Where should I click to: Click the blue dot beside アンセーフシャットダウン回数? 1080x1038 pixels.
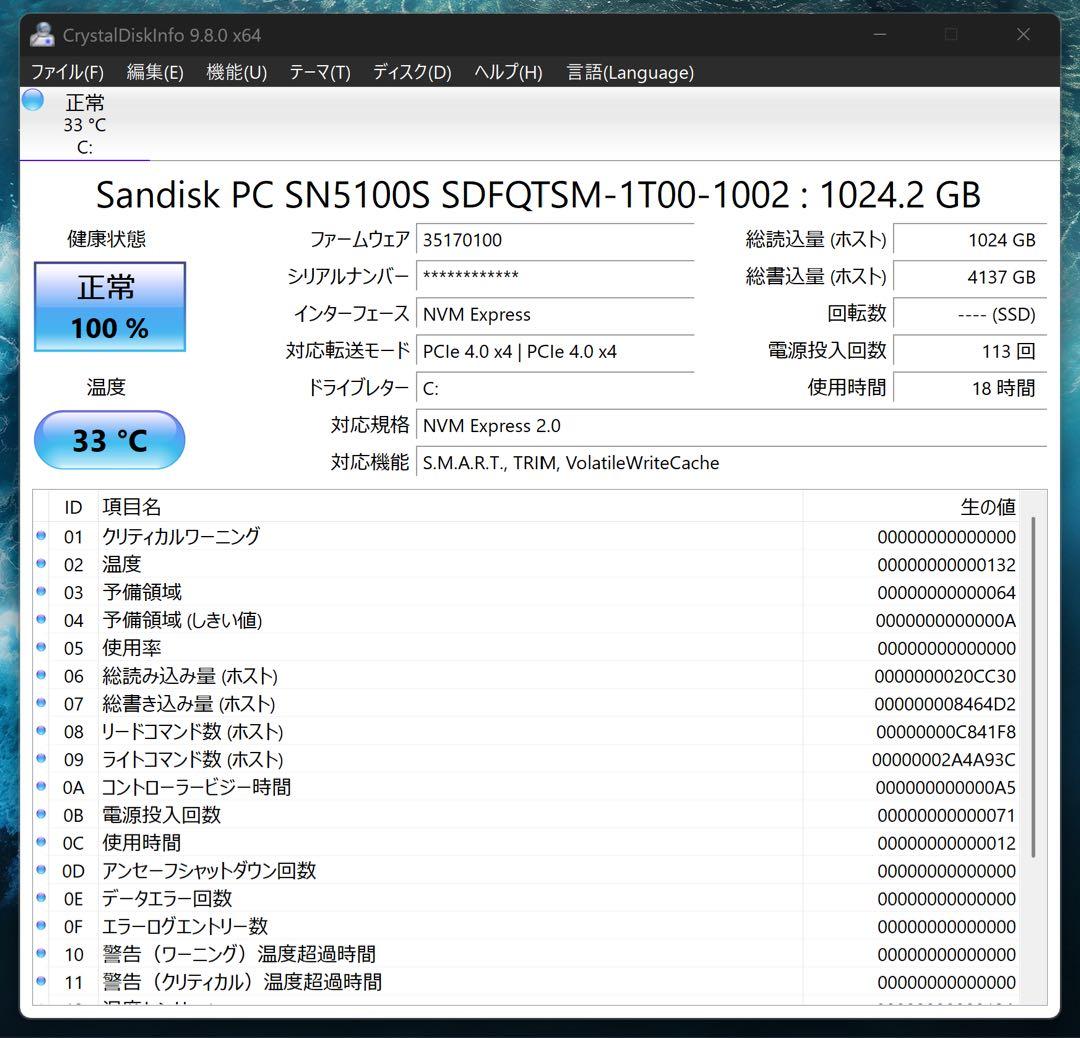pos(40,870)
